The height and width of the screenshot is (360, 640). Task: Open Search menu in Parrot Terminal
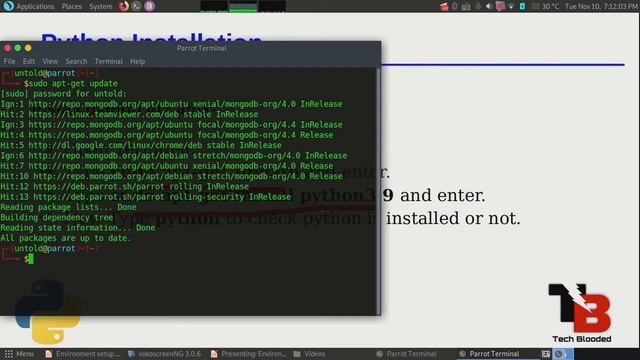[76, 61]
